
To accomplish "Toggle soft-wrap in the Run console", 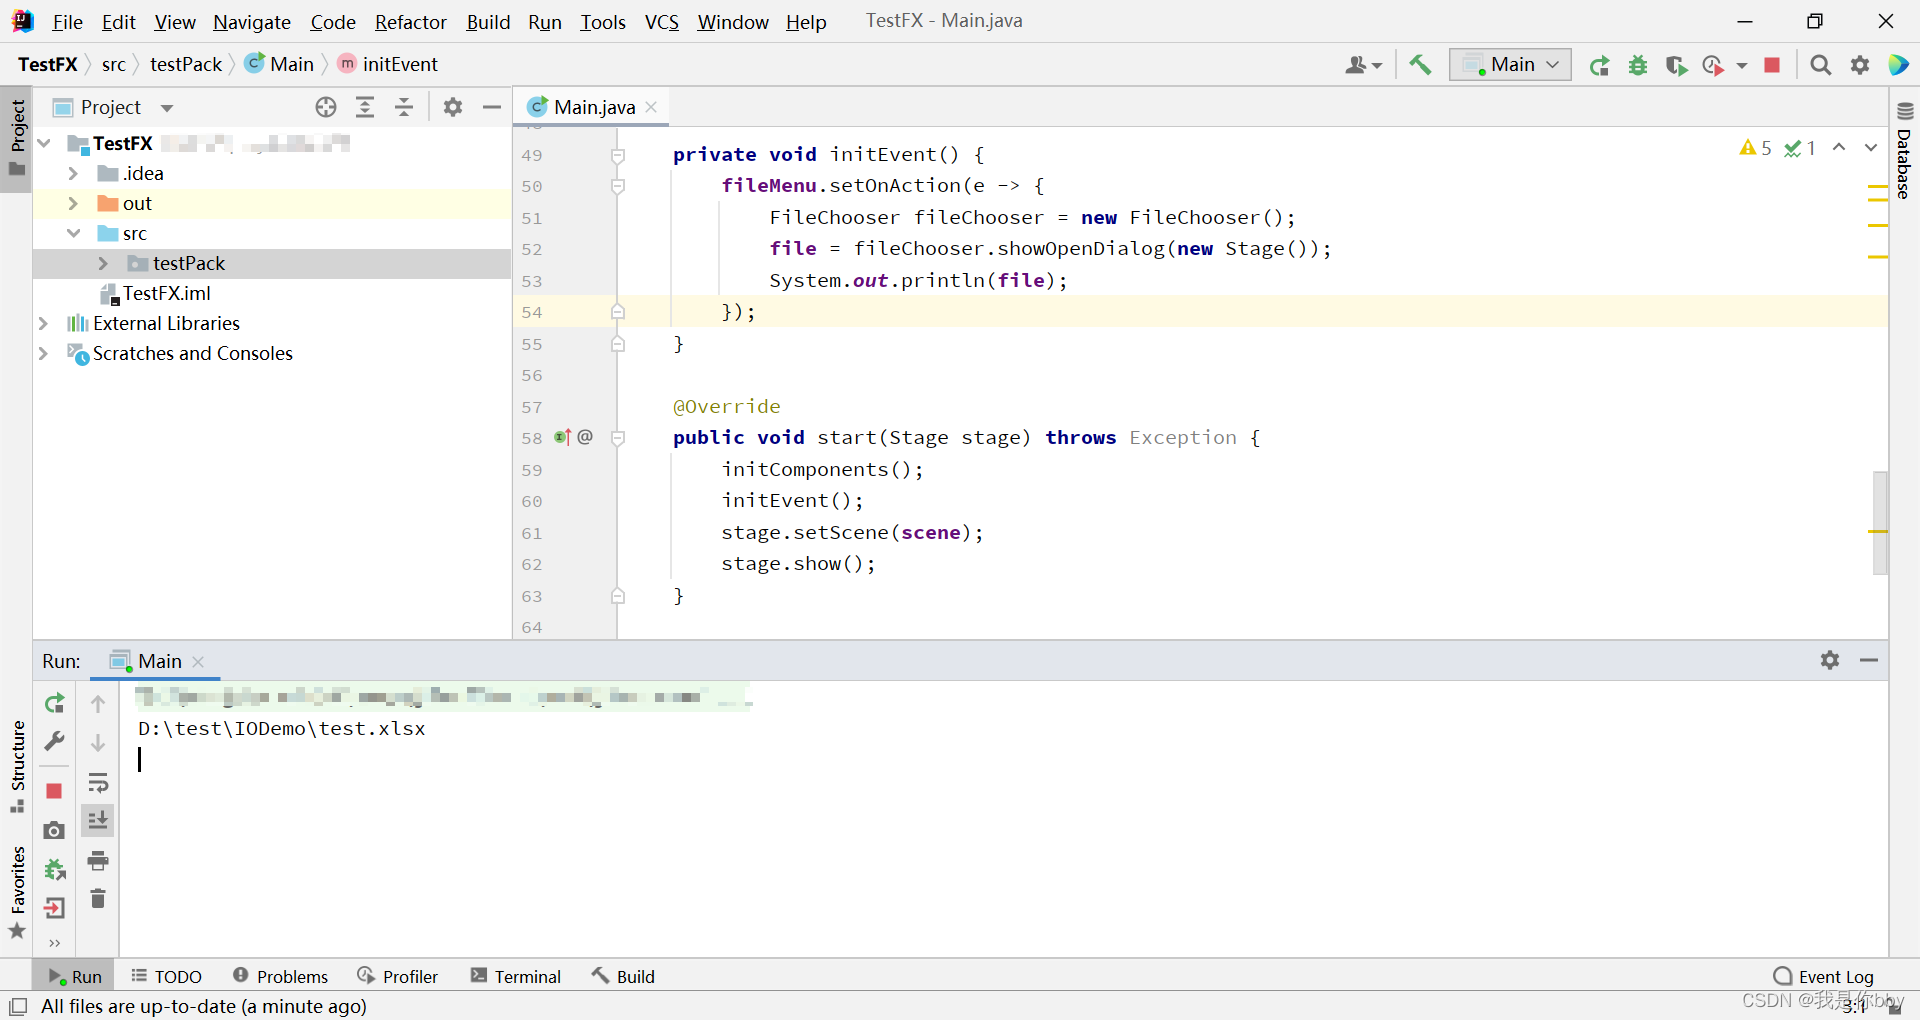I will [98, 783].
